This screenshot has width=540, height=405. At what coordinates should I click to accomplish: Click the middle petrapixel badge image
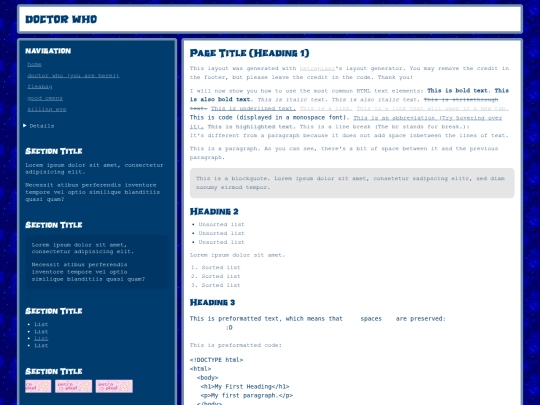click(73, 386)
